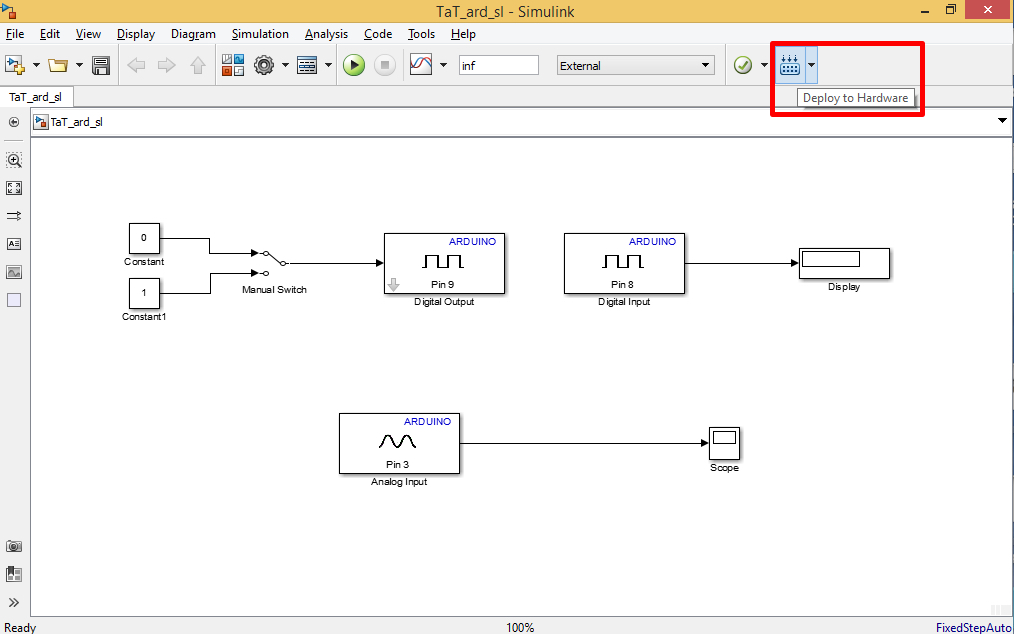The image size is (1014, 634).
Task: Expand the palette with double chevron
Action: tap(14, 603)
